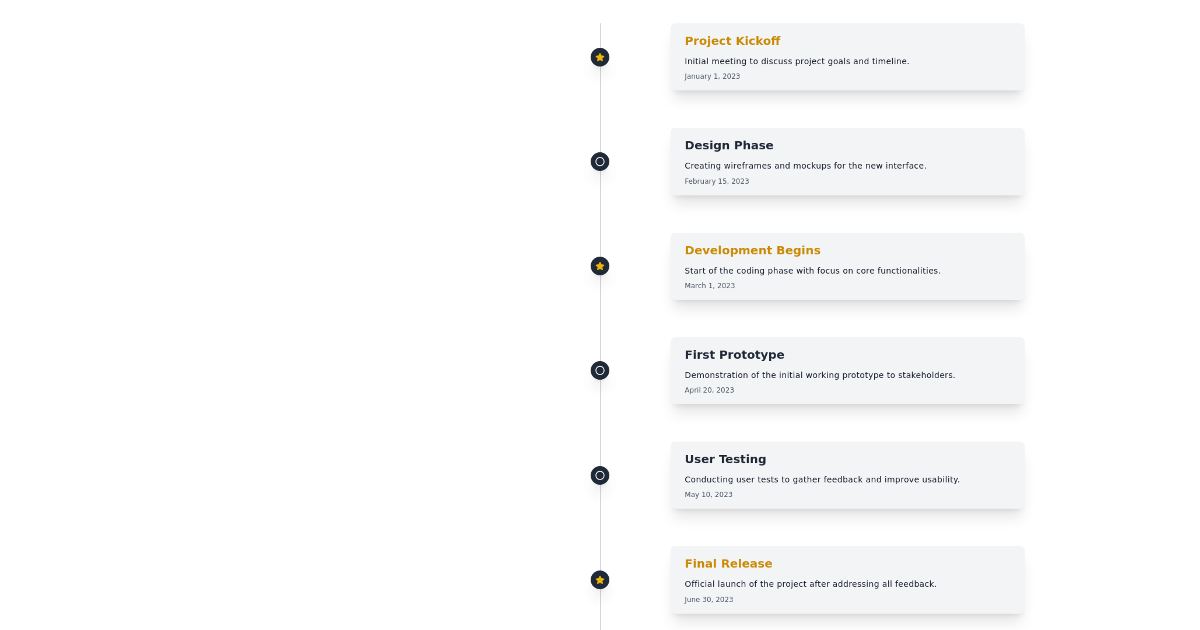Click the Final Release title link

728,563
